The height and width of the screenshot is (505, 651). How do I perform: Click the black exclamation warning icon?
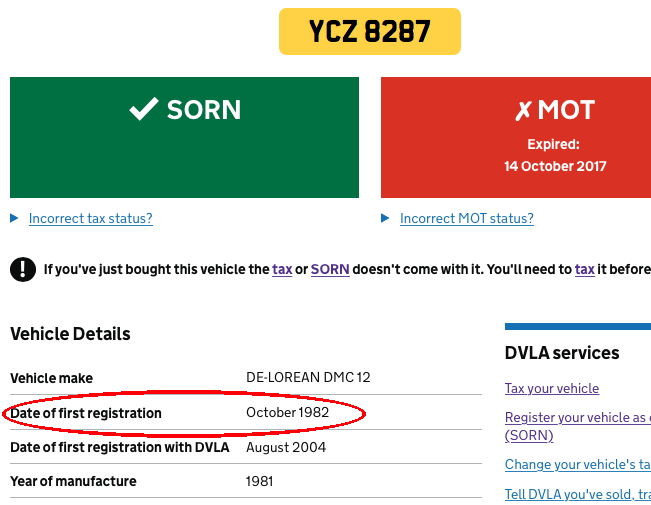[x=22, y=269]
